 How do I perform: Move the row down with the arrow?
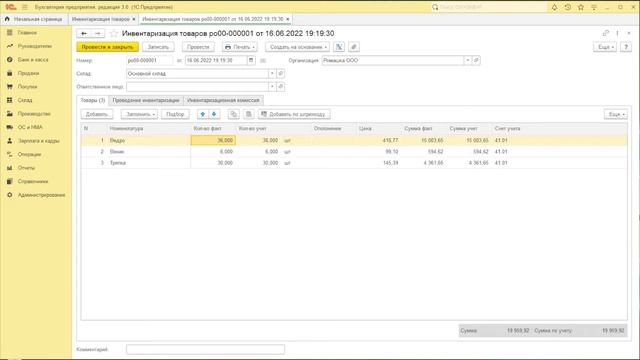pos(214,114)
